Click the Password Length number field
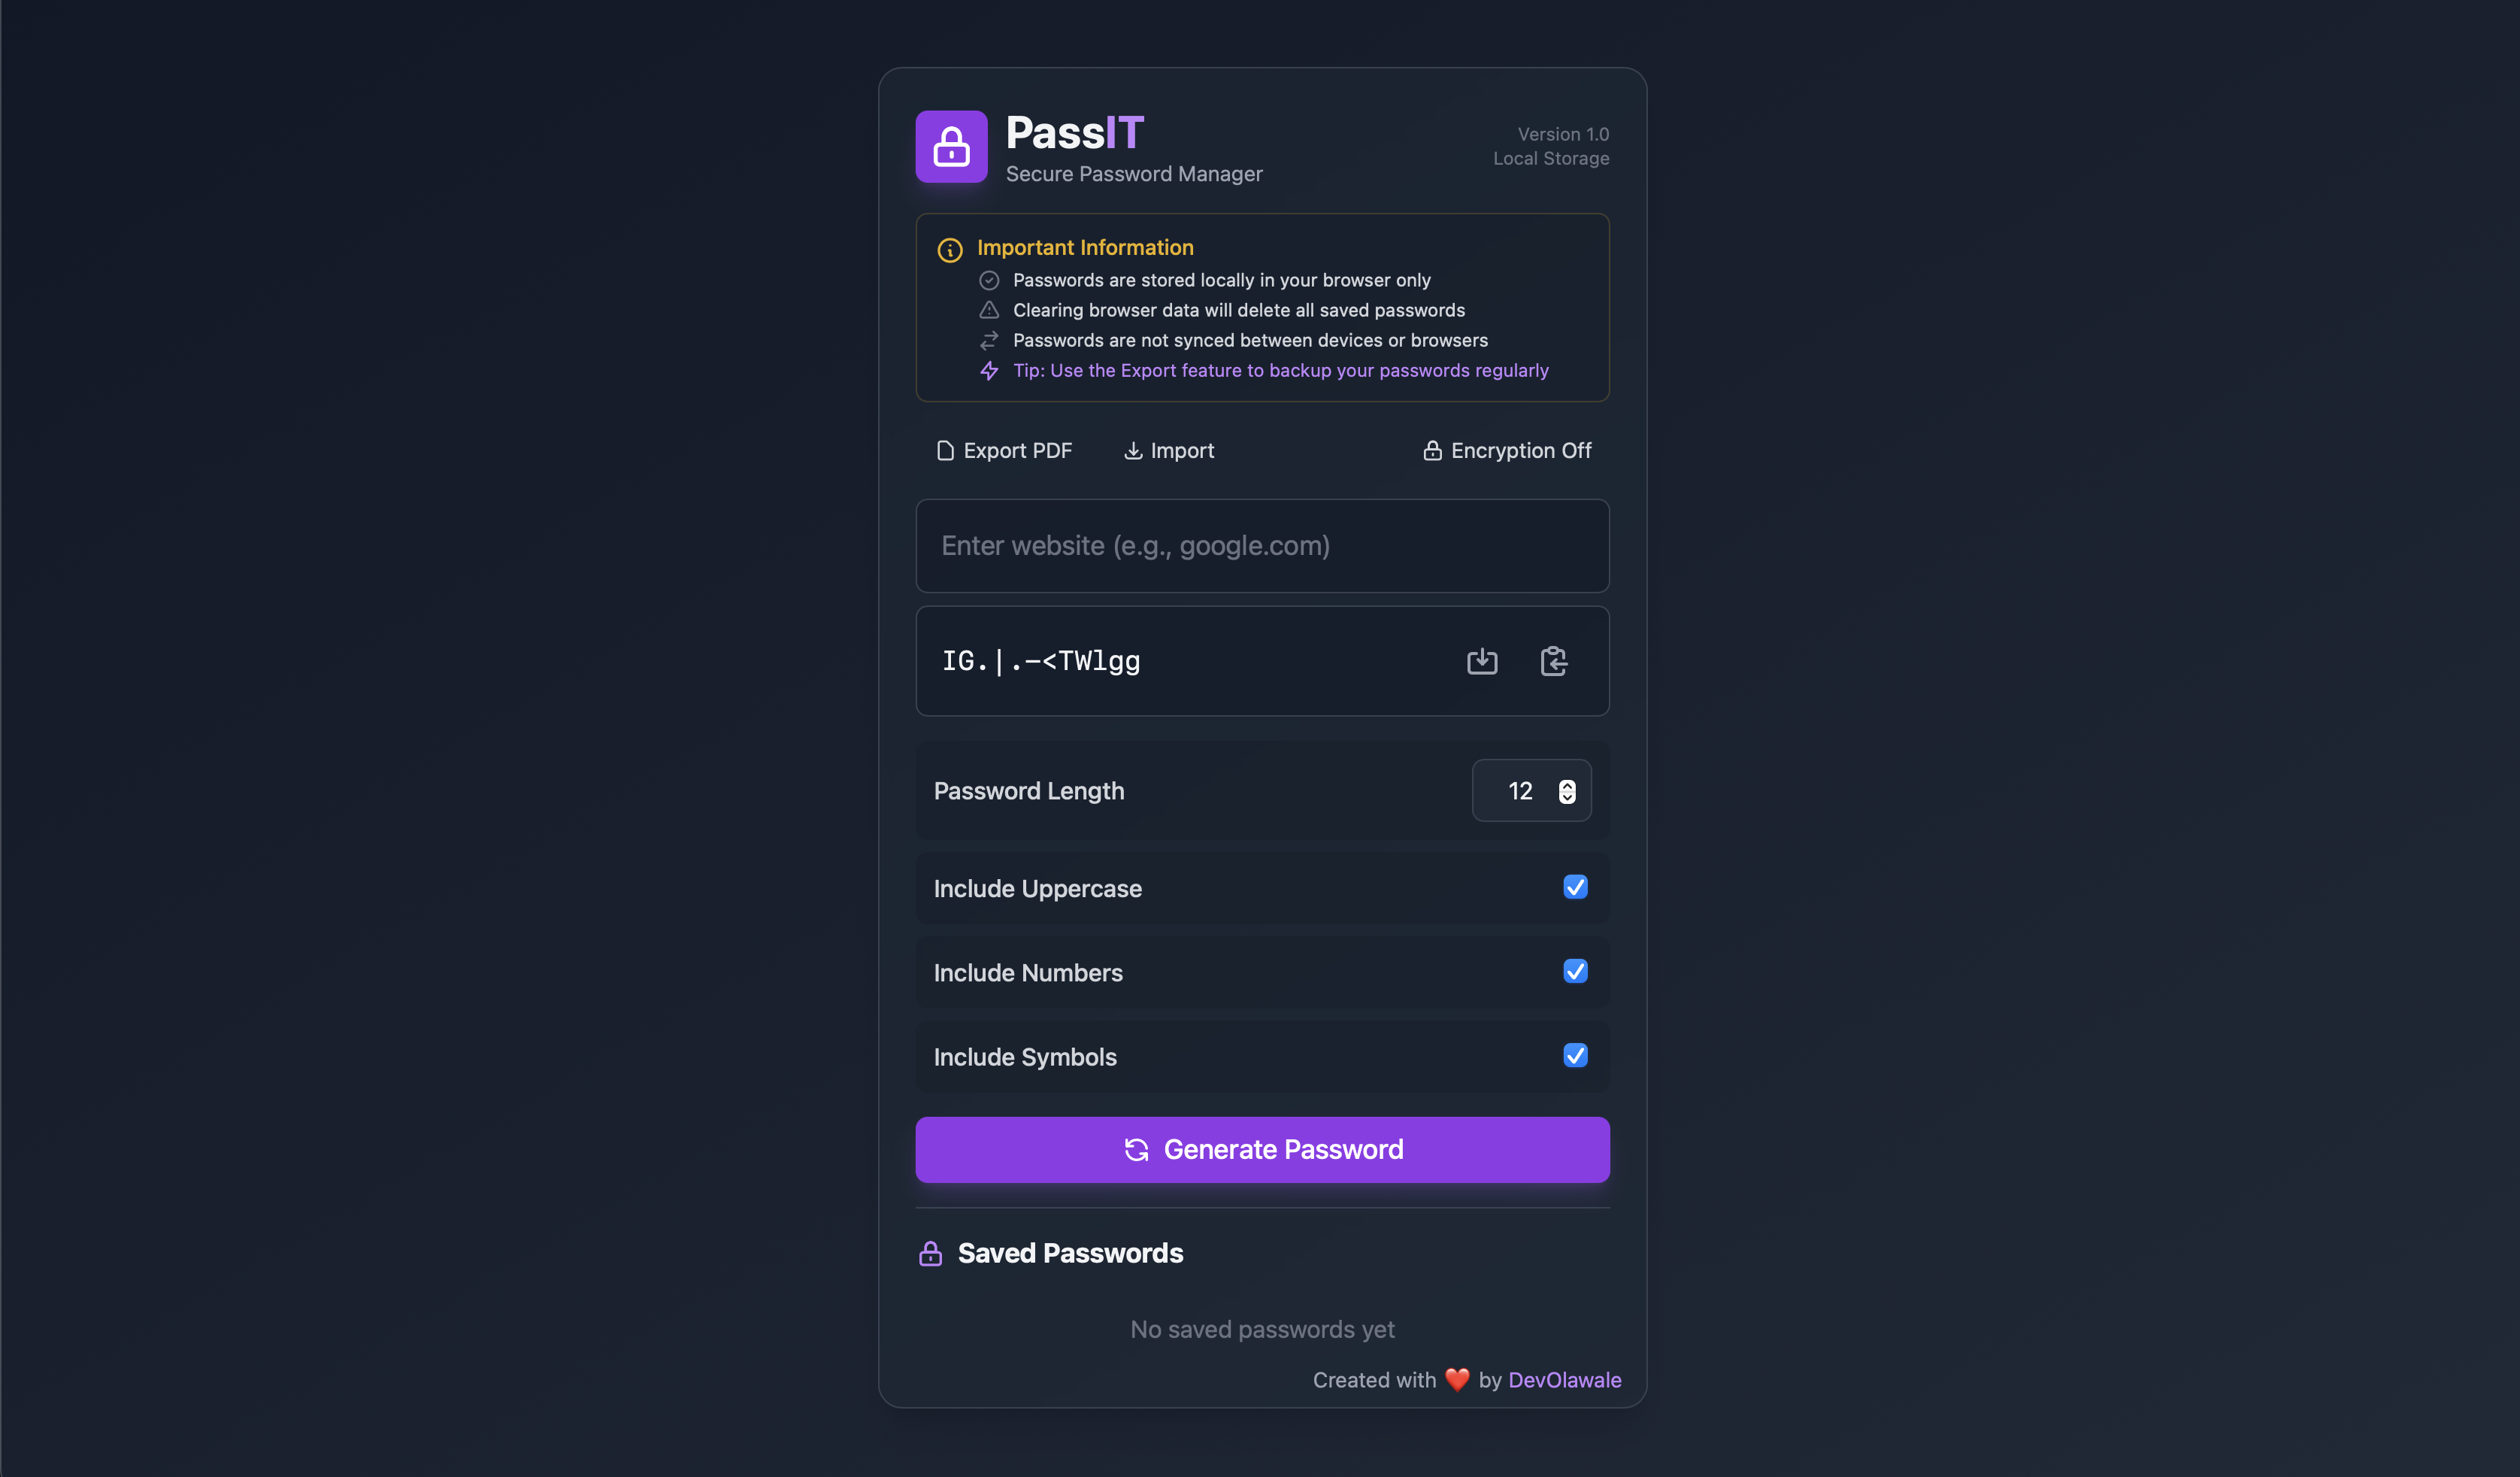 point(1531,791)
